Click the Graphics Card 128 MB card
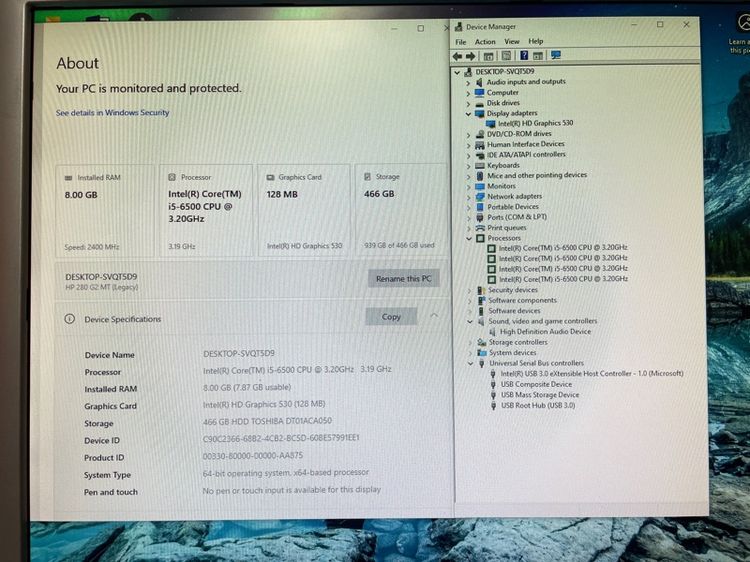This screenshot has width=750, height=562. click(x=304, y=210)
